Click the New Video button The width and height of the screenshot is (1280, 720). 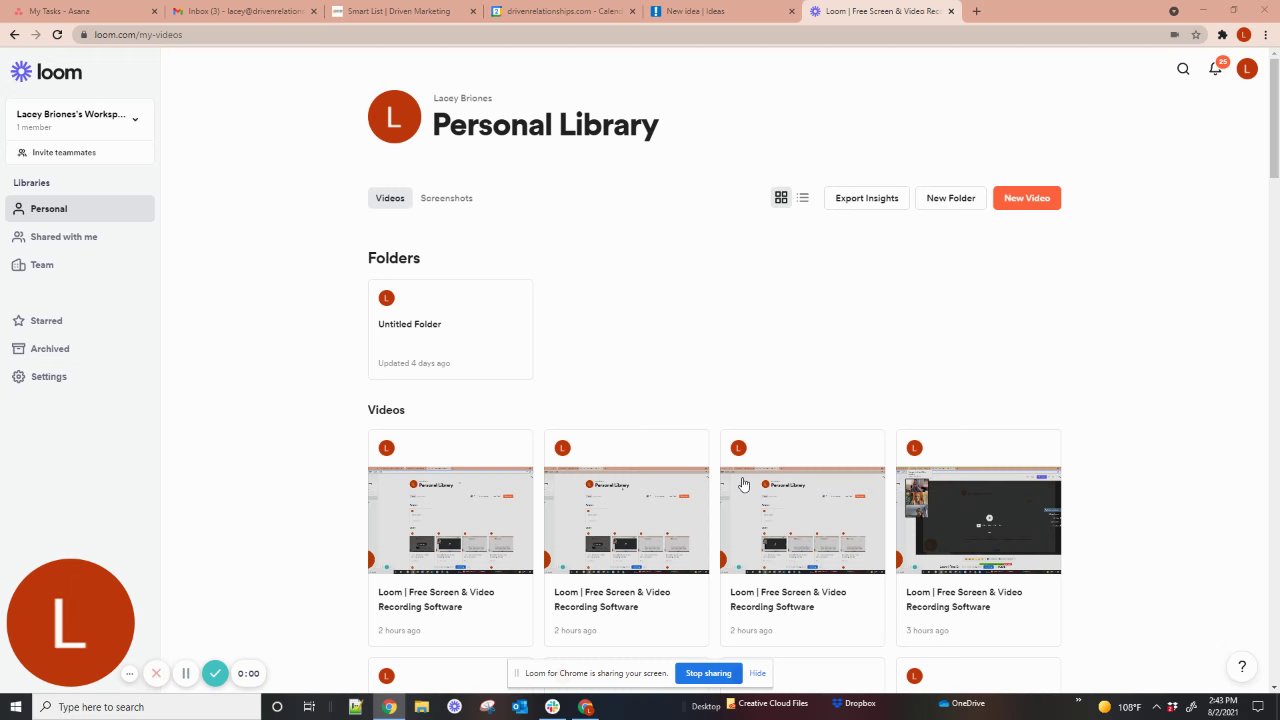1027,198
